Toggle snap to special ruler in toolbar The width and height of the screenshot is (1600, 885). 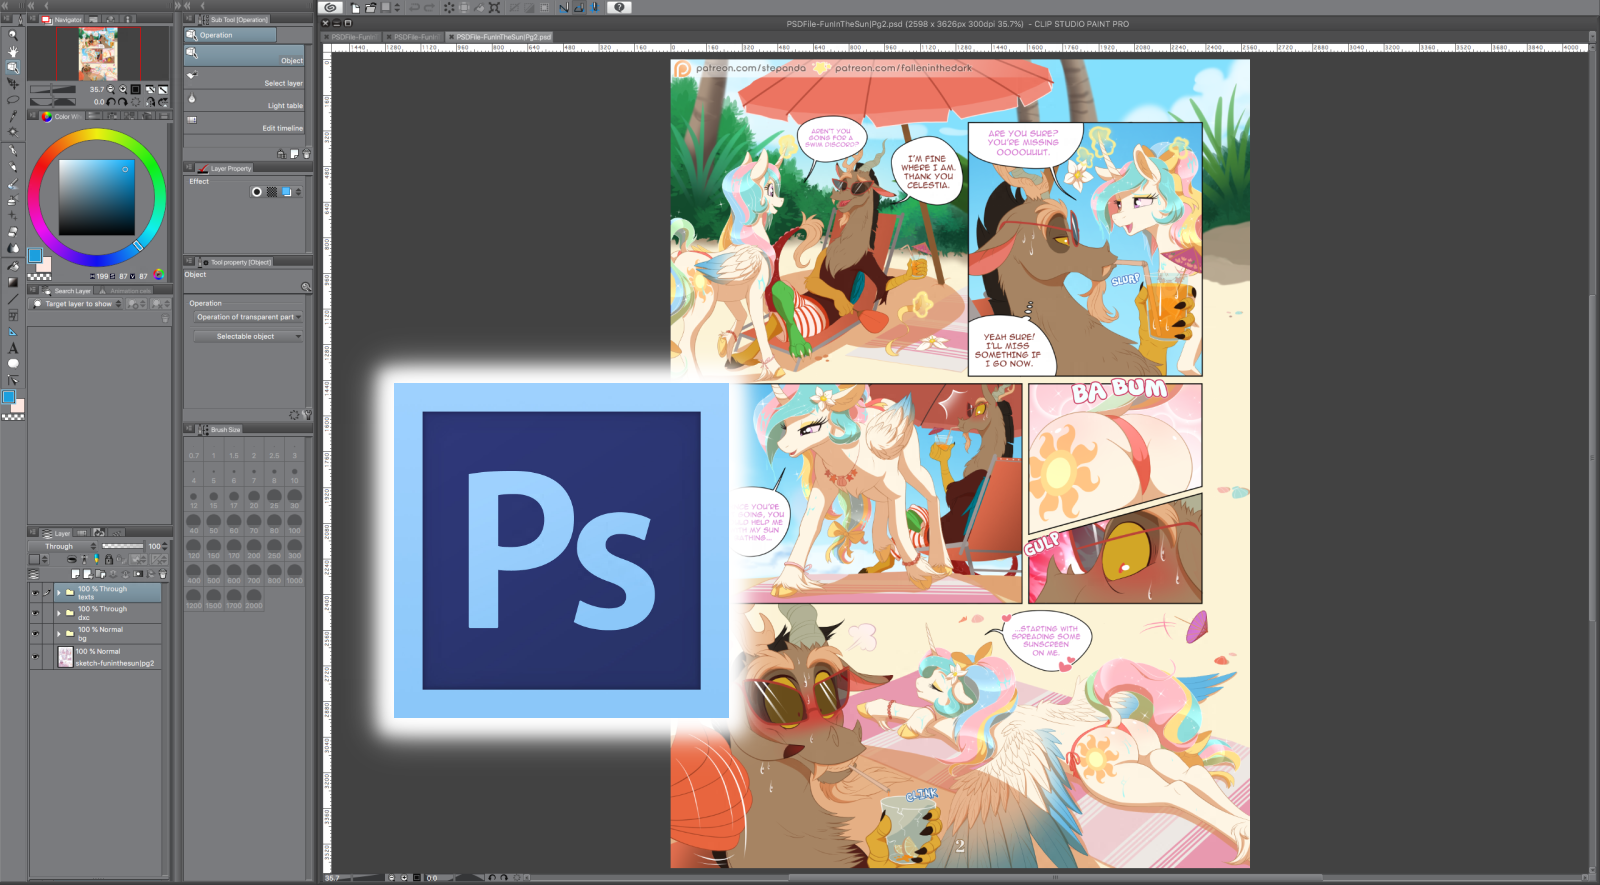point(580,8)
